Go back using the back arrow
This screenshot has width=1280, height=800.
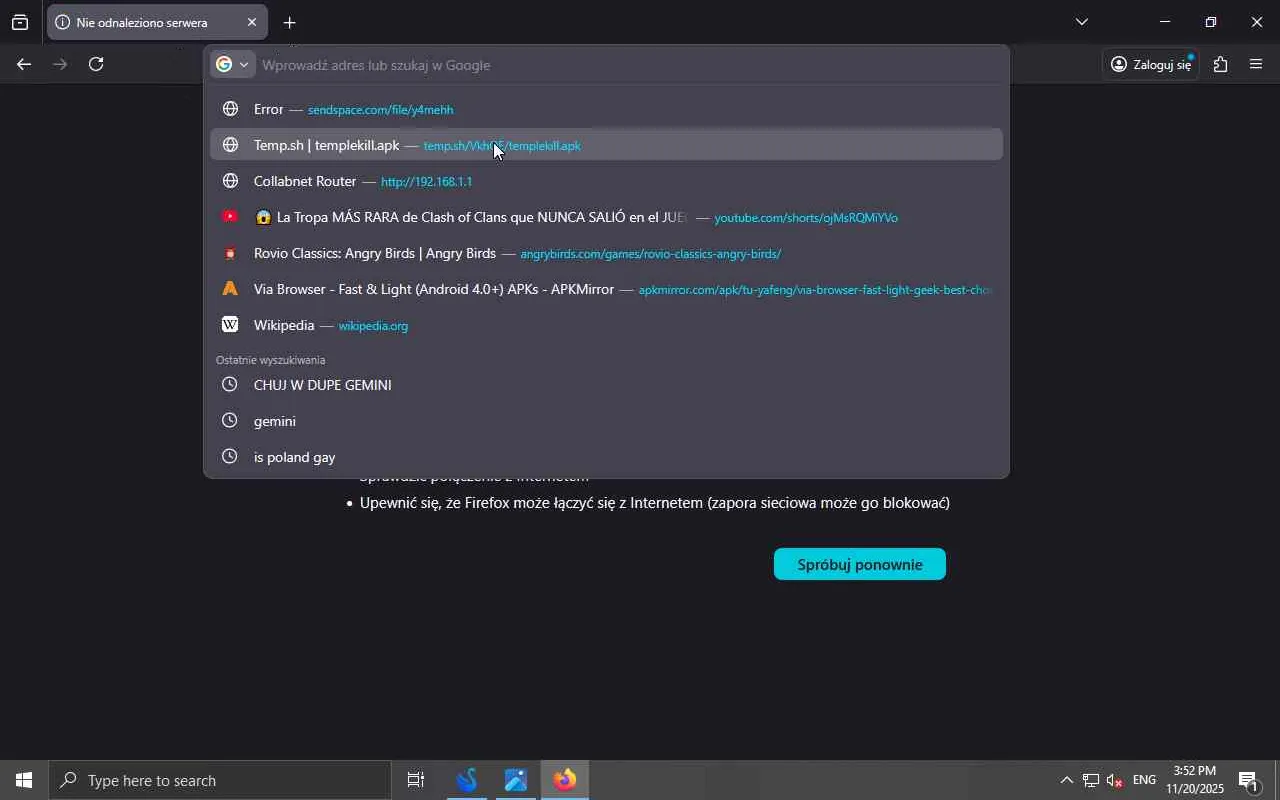24,64
